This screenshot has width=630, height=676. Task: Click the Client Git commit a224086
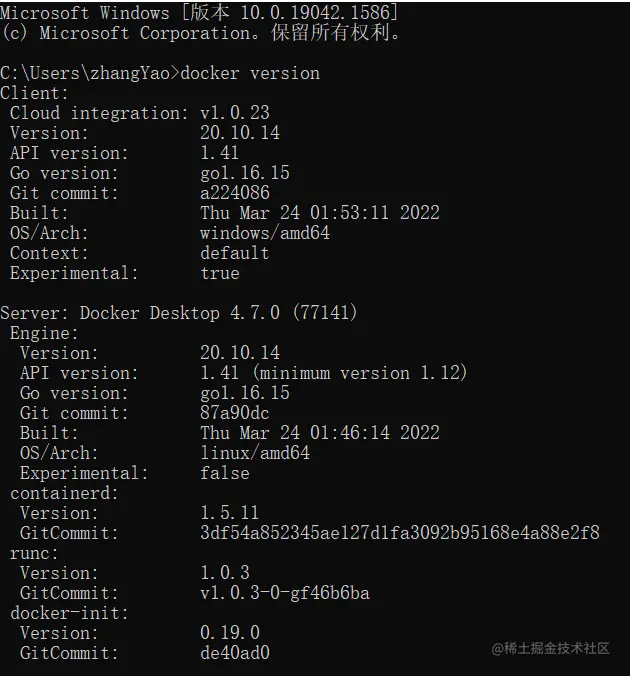click(234, 193)
